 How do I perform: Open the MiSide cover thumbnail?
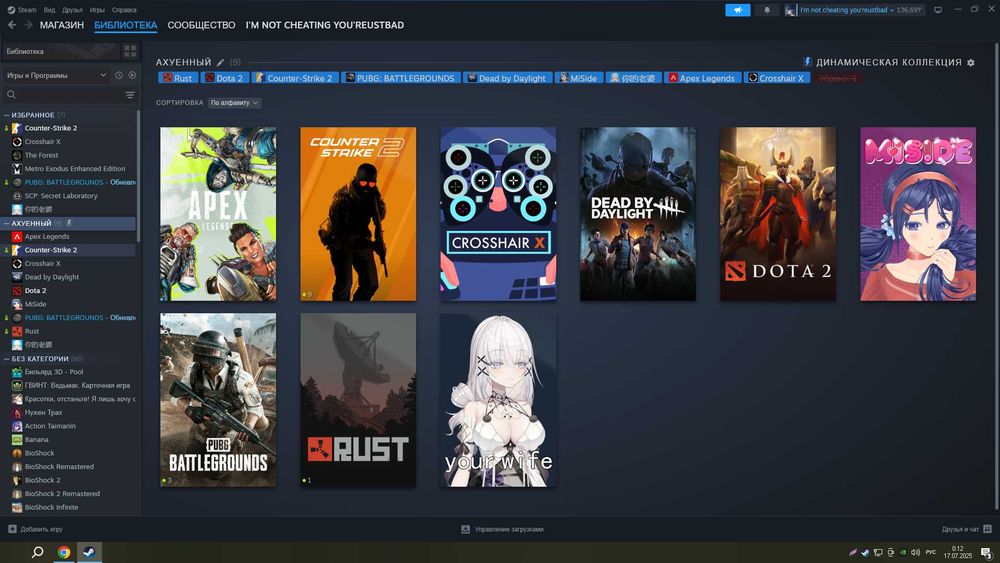tap(918, 214)
